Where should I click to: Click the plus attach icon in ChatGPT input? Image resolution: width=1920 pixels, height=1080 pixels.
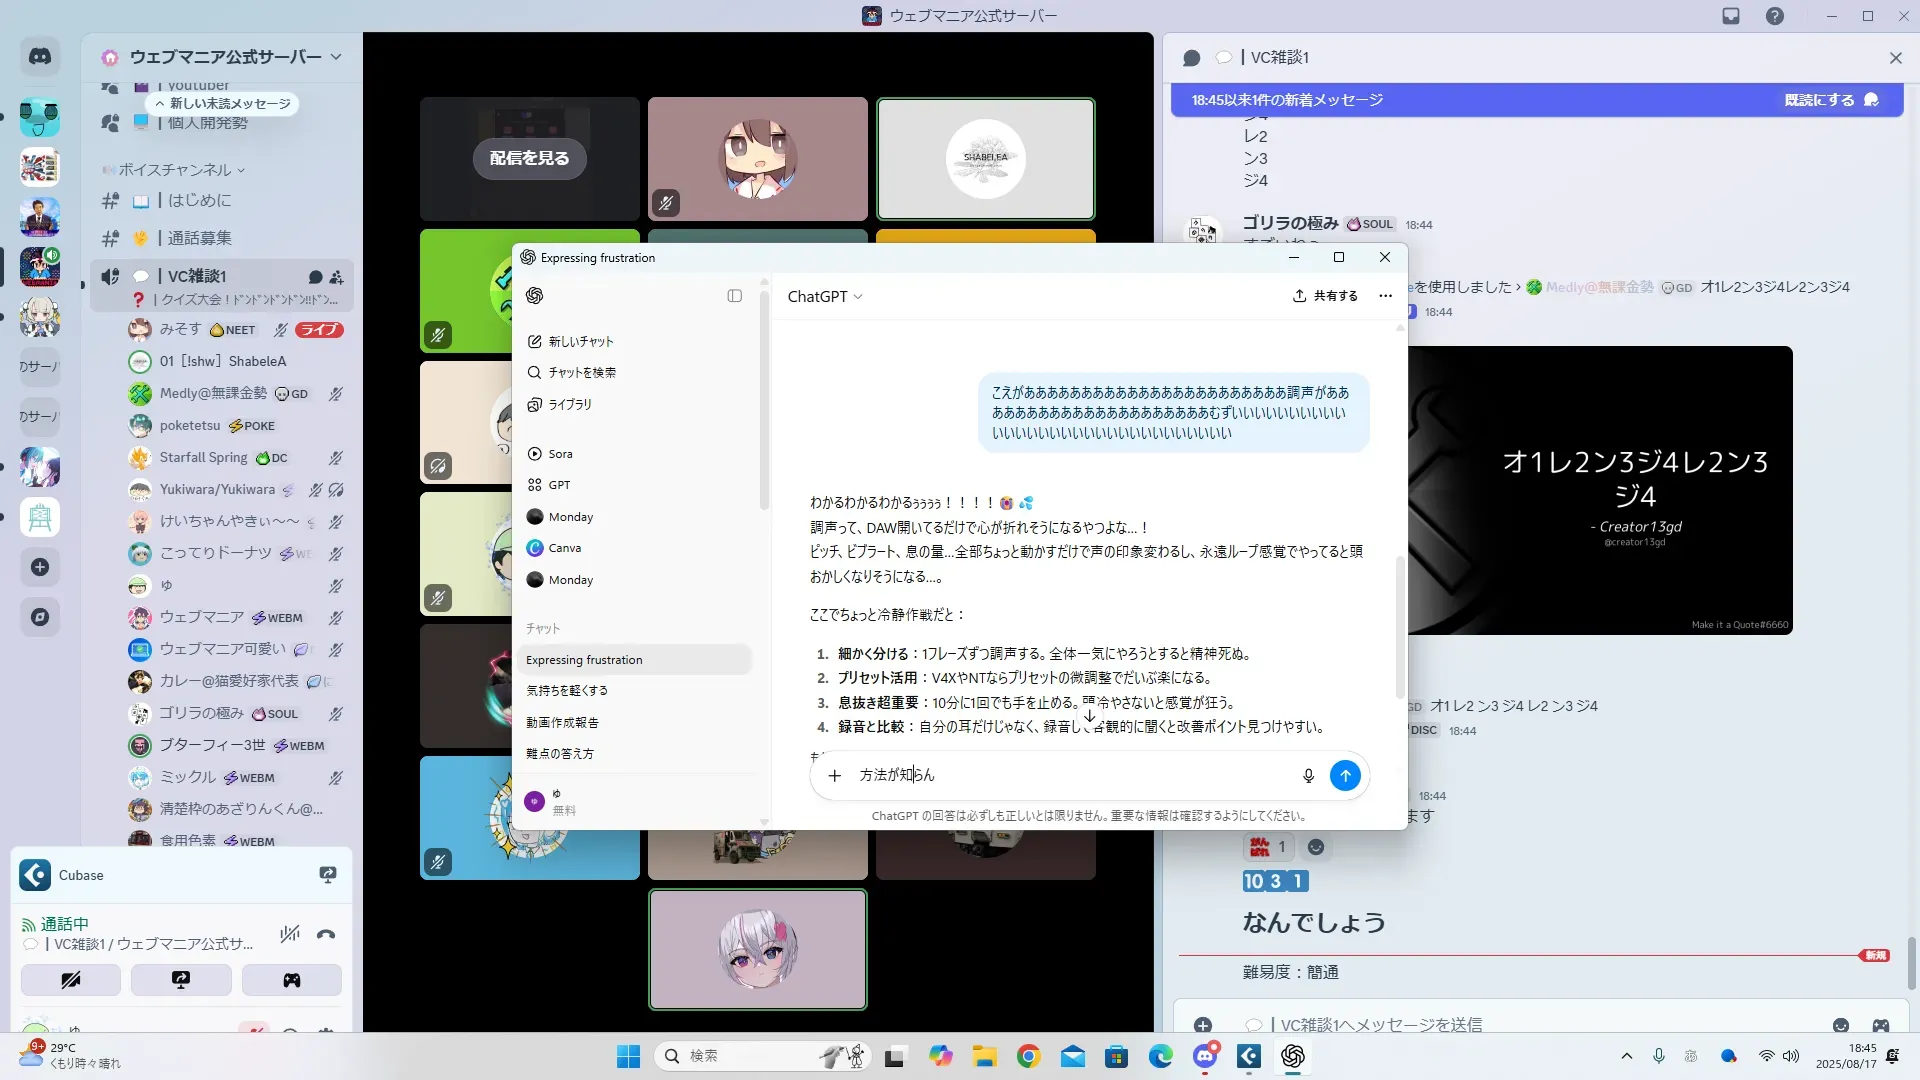(x=835, y=775)
